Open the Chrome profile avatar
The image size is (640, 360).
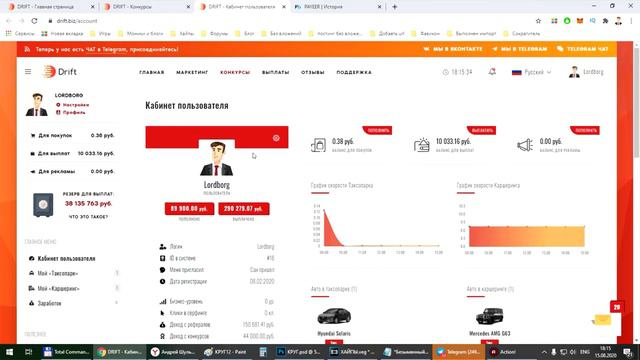click(x=618, y=21)
